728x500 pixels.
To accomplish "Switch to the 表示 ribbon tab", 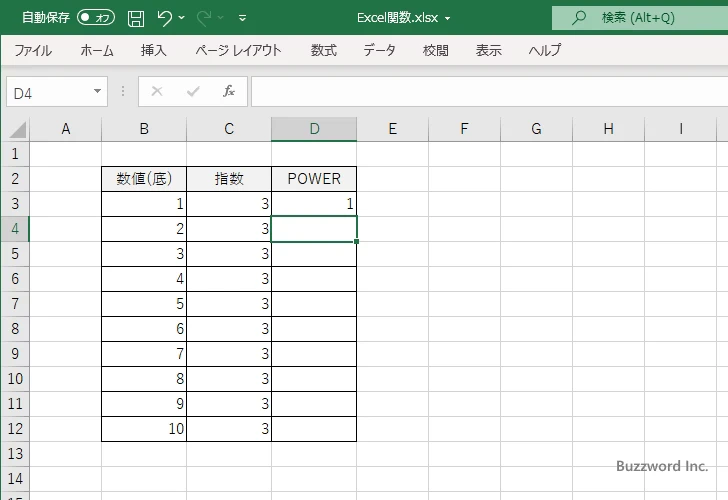I will point(488,50).
